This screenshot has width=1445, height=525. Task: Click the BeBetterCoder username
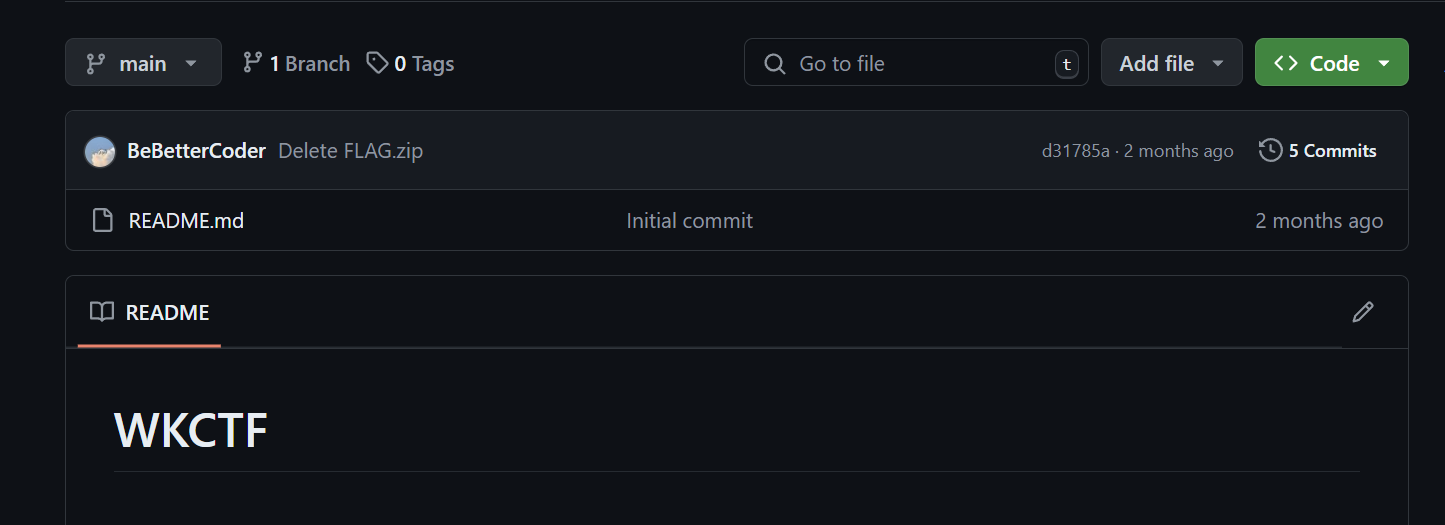[x=196, y=151]
